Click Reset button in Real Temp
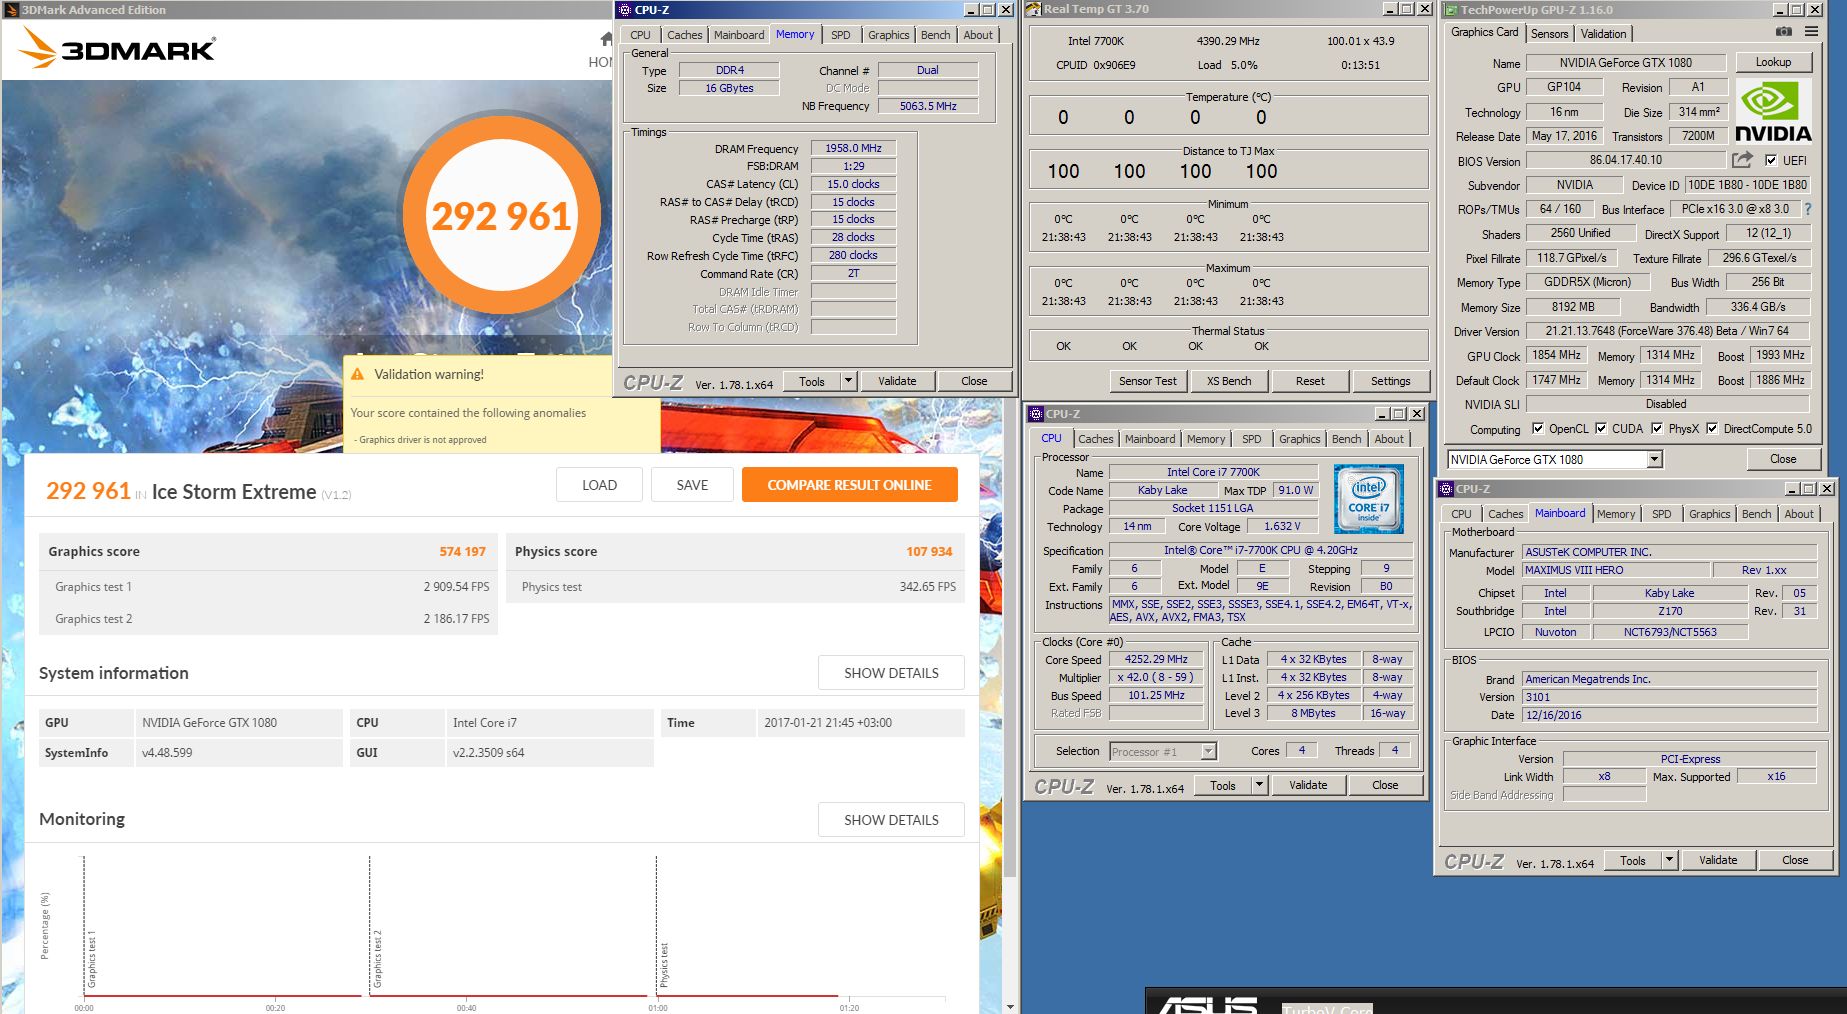1847x1014 pixels. point(1310,381)
